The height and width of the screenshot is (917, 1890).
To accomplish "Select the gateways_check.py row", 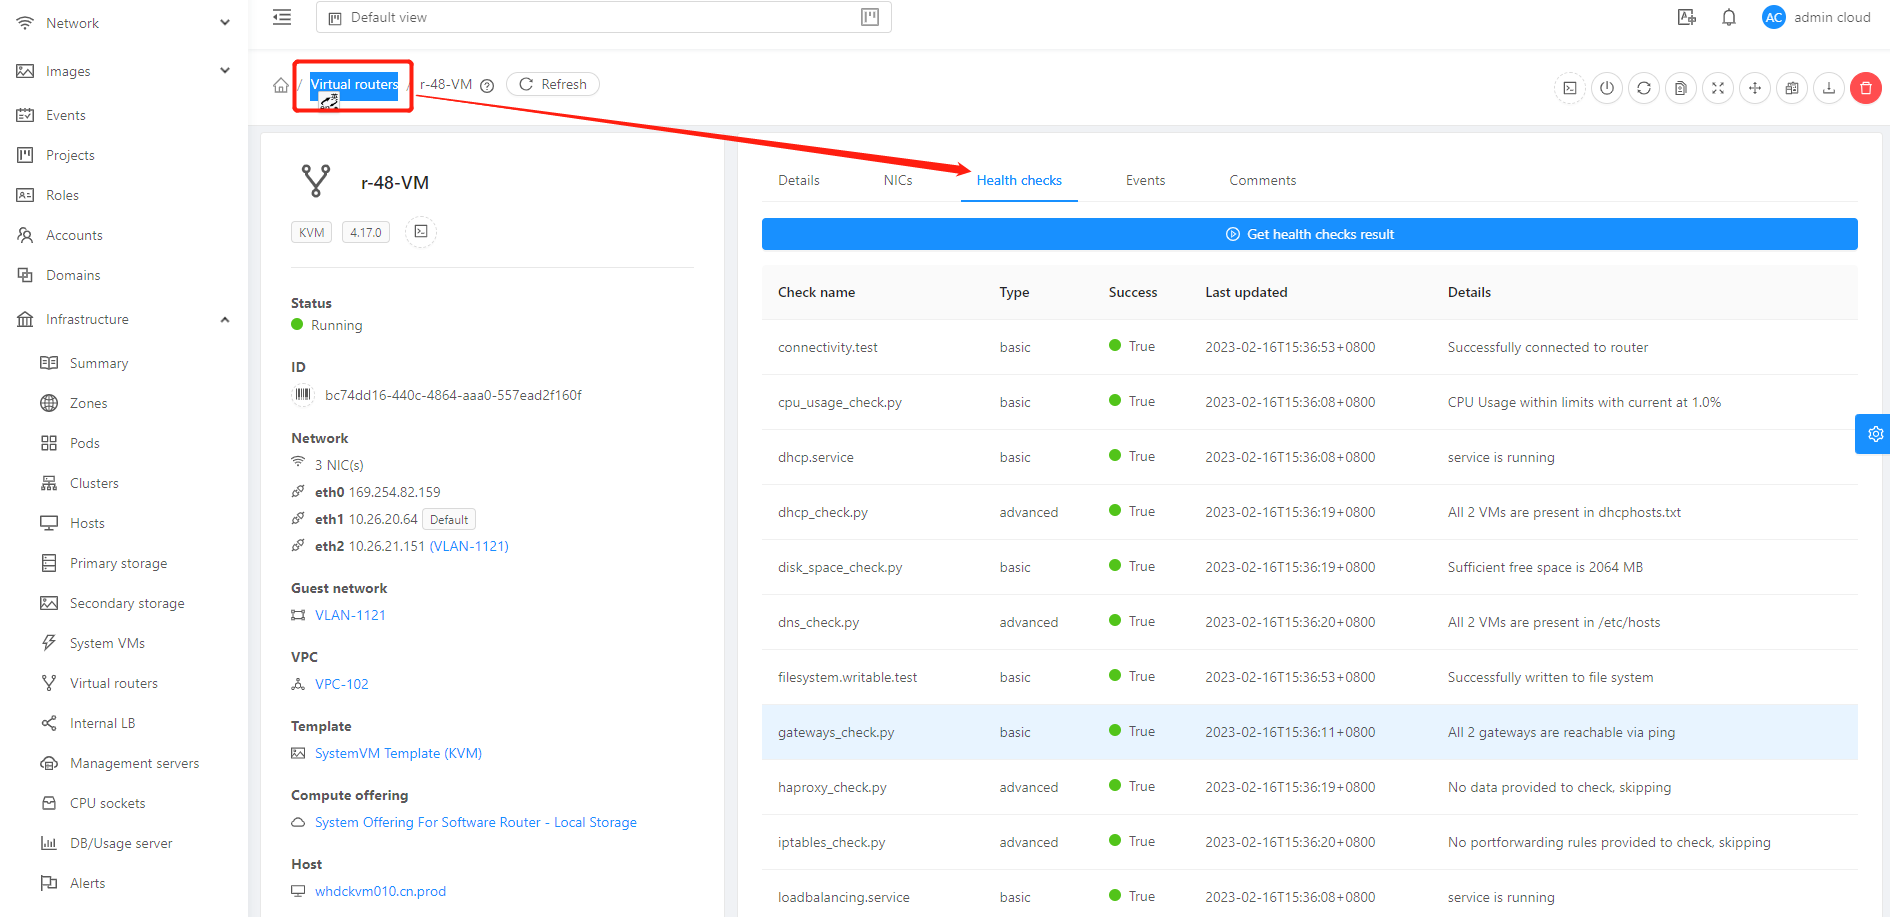I will 1309,732.
